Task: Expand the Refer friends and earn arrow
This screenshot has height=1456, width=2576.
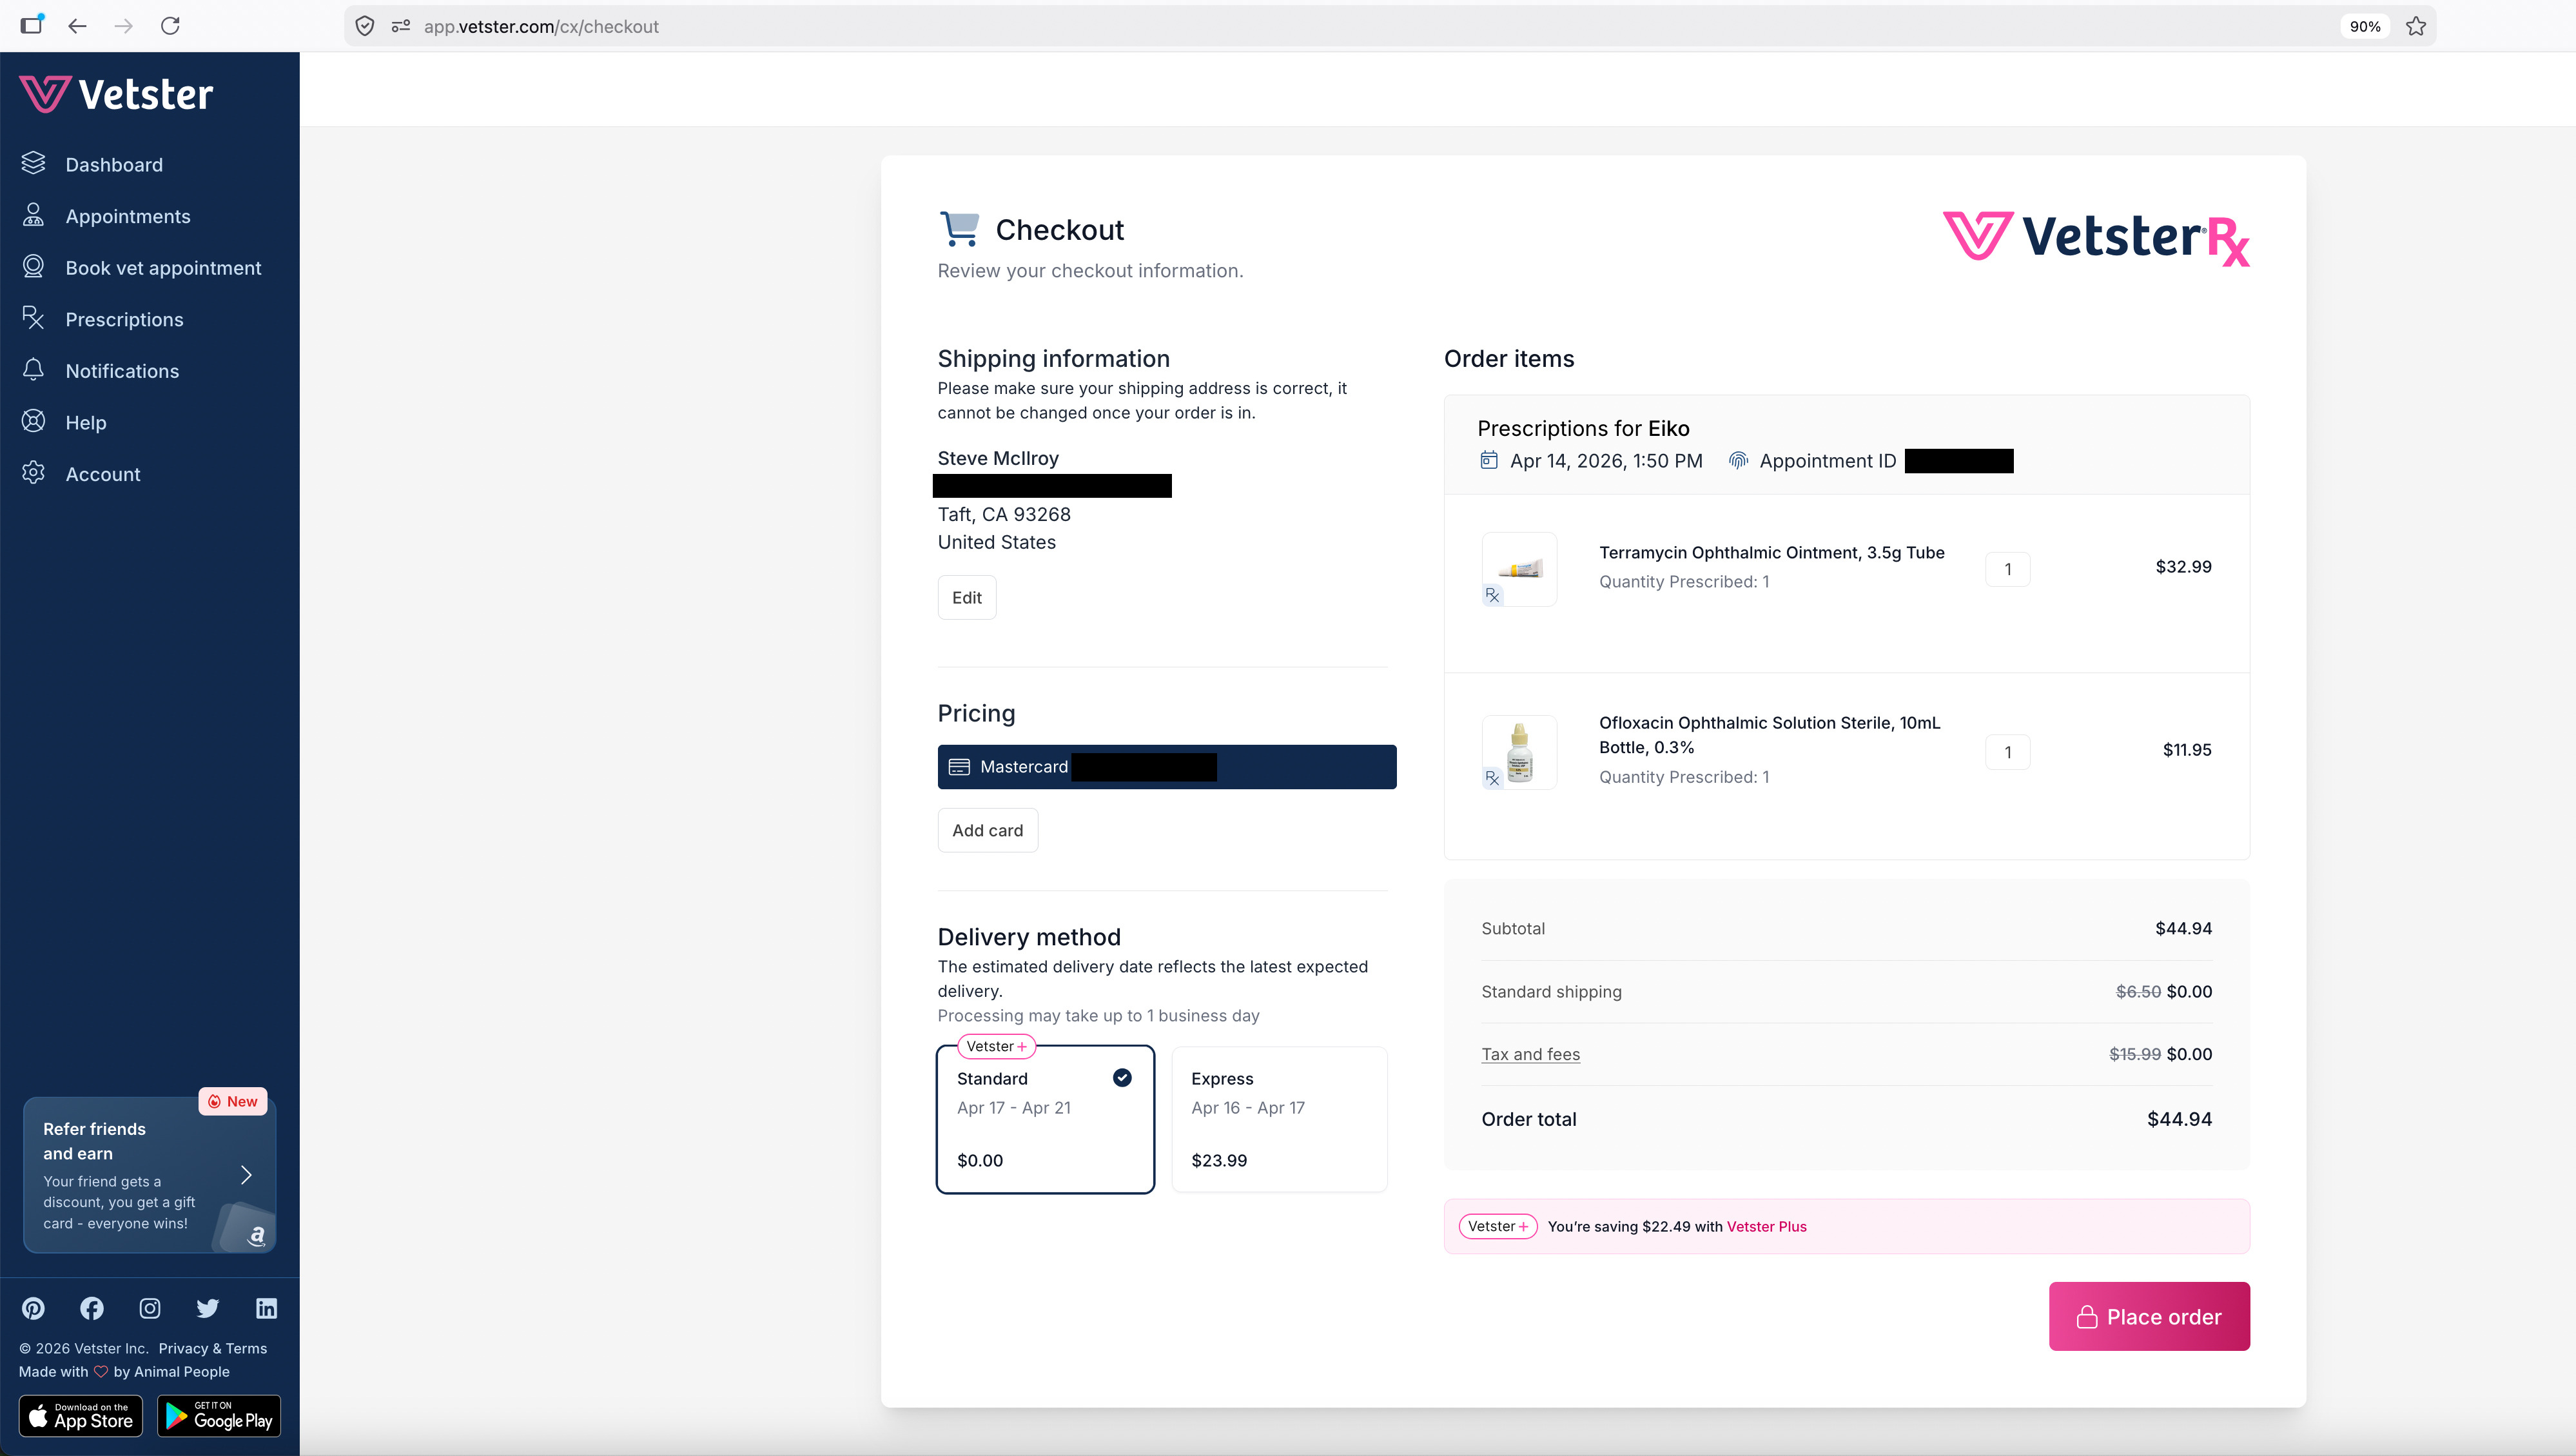Action: [246, 1174]
